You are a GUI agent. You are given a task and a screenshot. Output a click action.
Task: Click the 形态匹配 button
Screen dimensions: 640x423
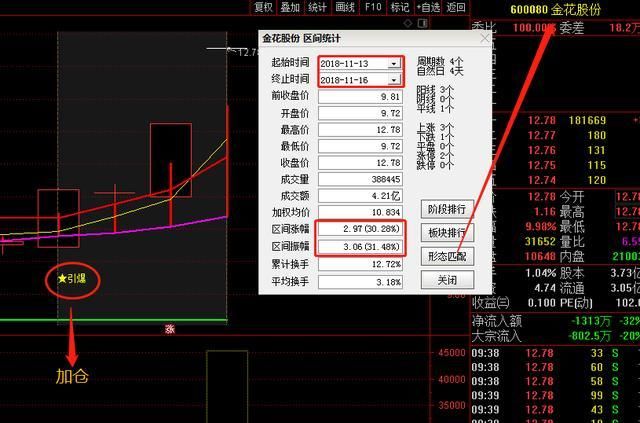[447, 256]
